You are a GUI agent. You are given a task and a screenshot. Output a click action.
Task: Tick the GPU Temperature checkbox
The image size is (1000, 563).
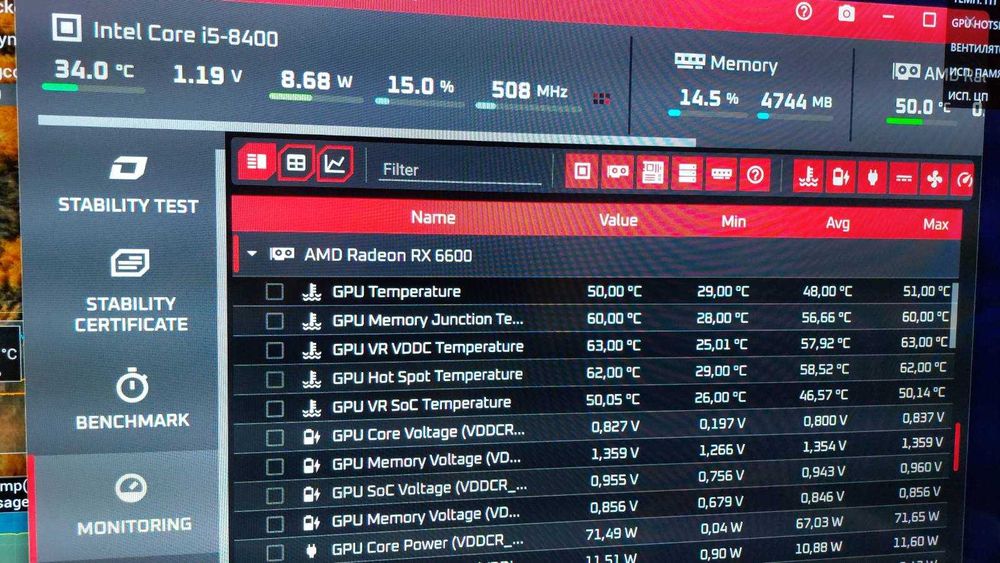pyautogui.click(x=274, y=292)
